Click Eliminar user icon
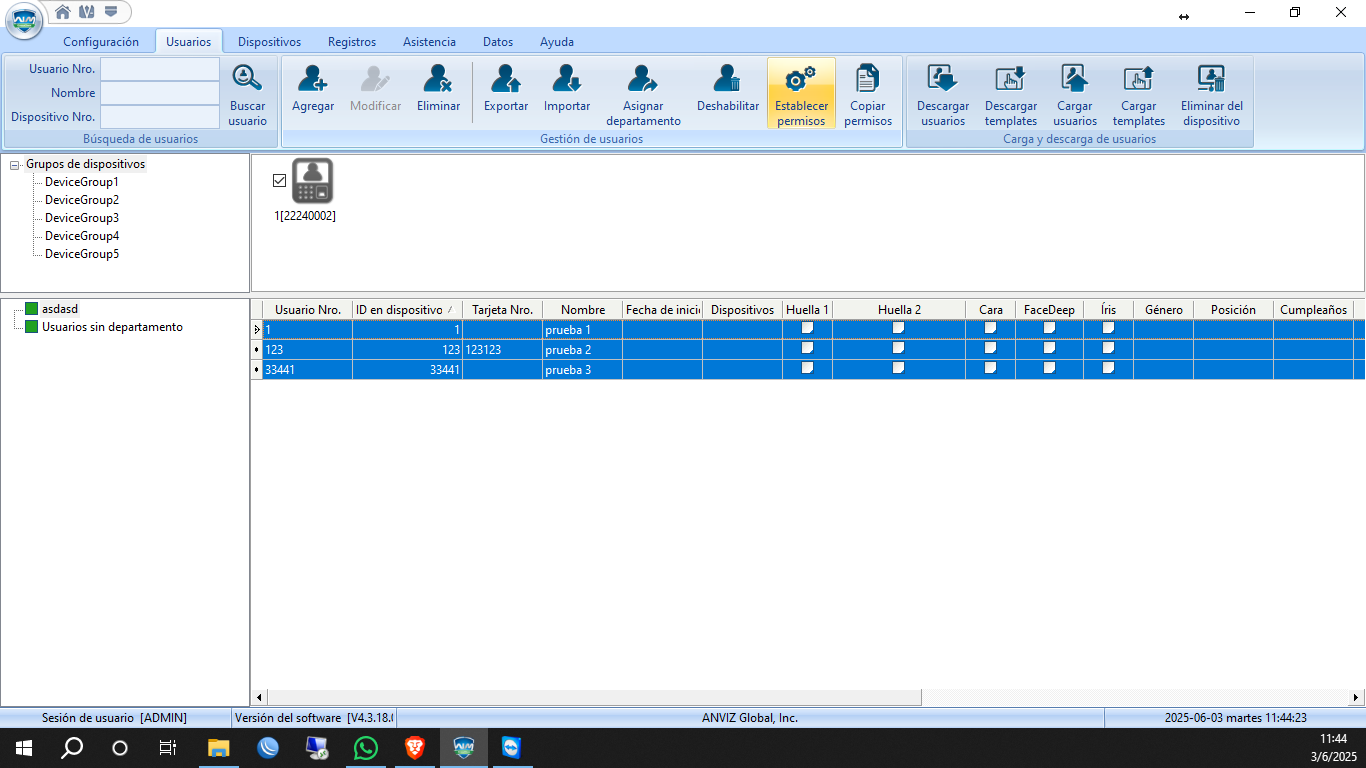 pos(438,78)
